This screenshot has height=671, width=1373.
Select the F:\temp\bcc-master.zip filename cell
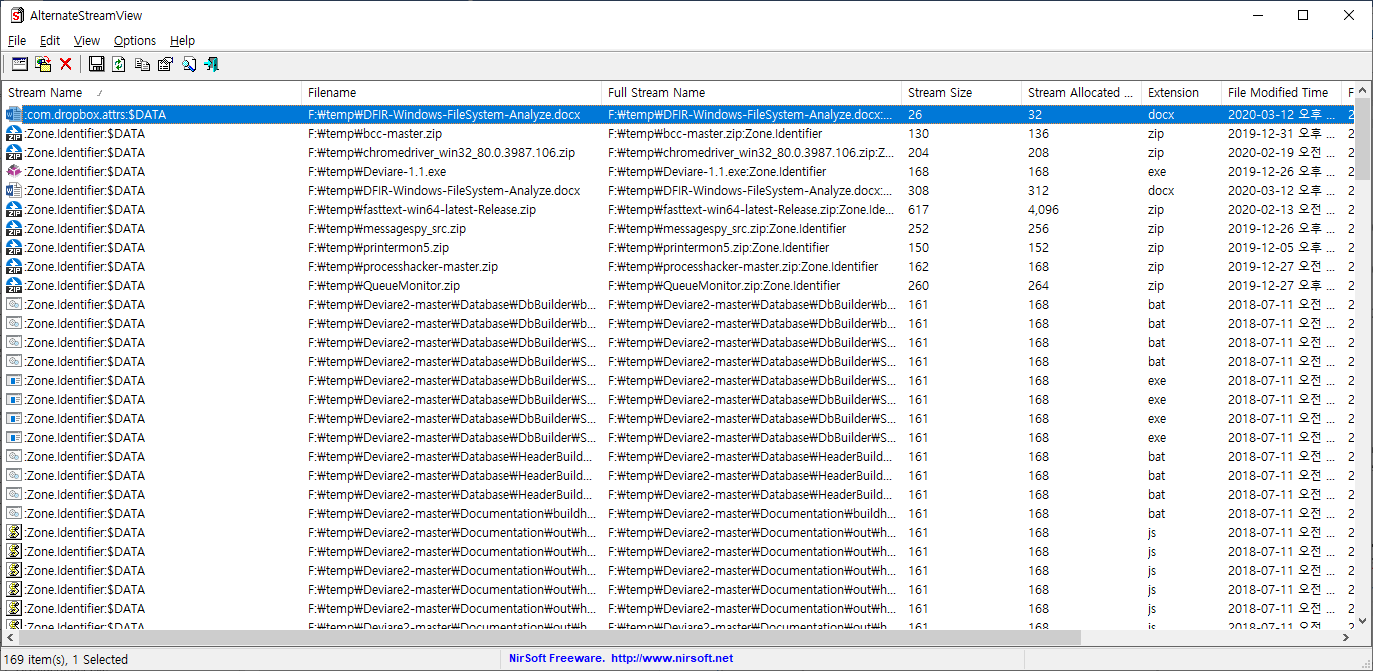click(375, 133)
